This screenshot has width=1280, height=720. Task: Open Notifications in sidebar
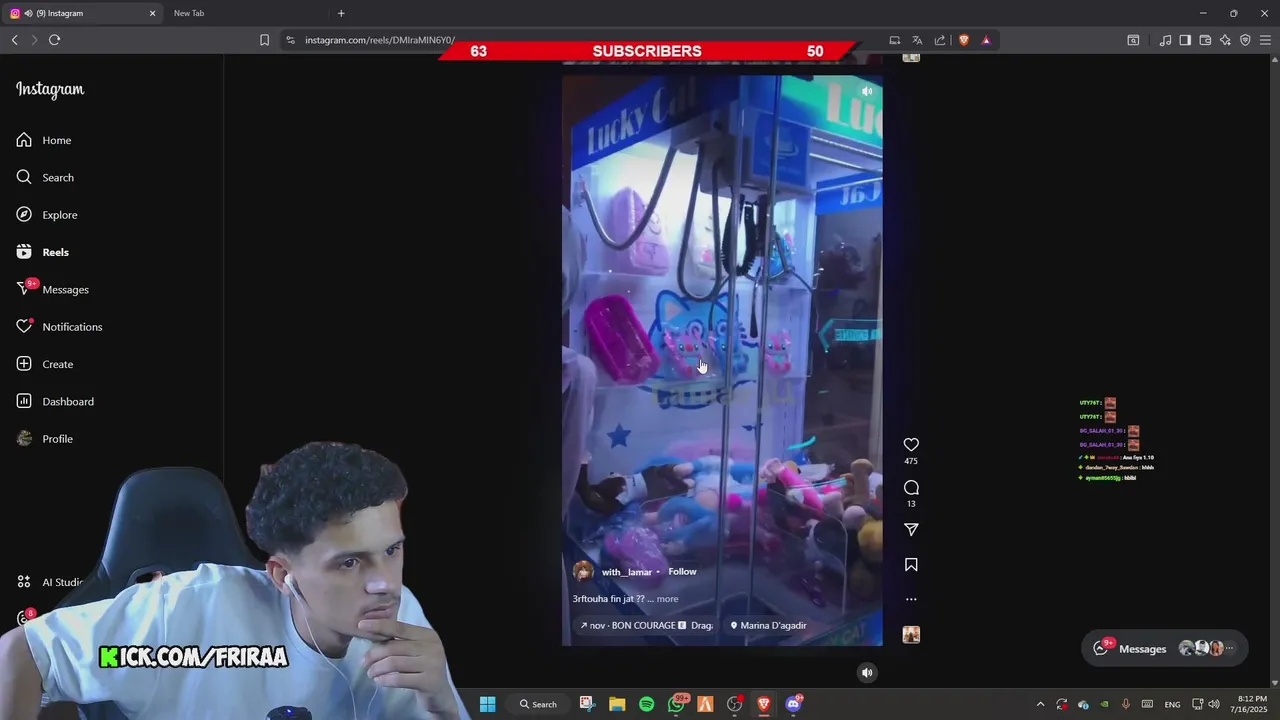pyautogui.click(x=59, y=327)
